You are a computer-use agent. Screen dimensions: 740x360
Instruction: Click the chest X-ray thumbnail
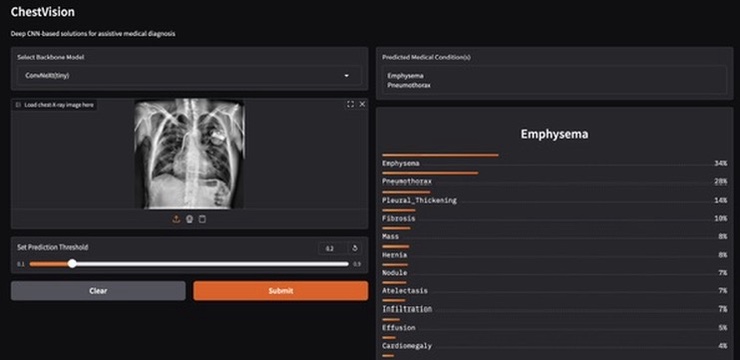coord(189,154)
